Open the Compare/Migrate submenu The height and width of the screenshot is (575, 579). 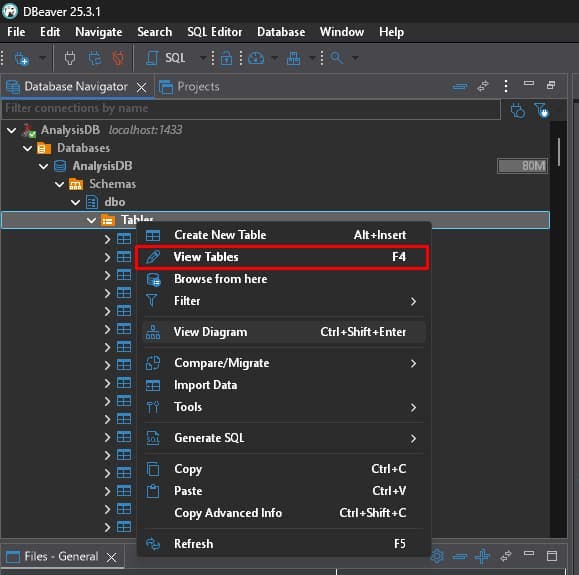pyautogui.click(x=283, y=363)
